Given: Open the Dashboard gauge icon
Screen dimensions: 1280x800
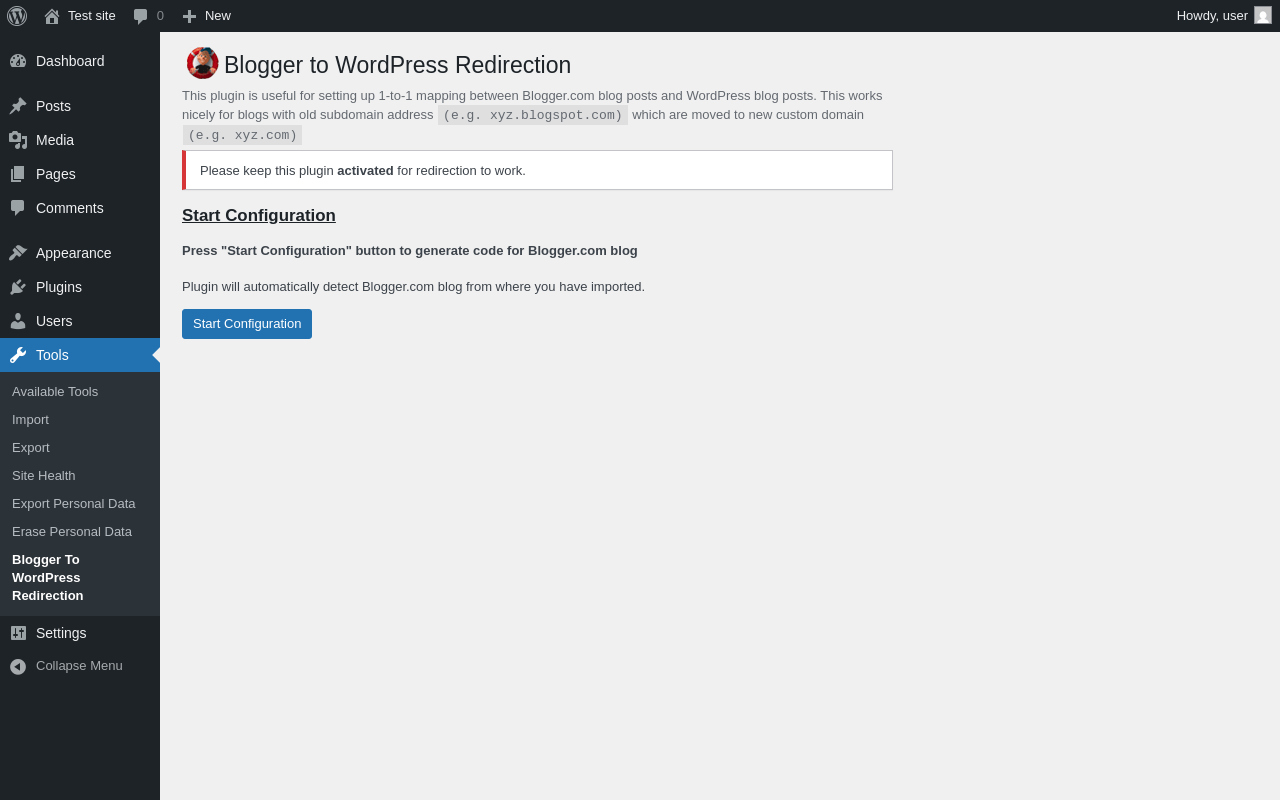Looking at the screenshot, I should [x=18, y=61].
